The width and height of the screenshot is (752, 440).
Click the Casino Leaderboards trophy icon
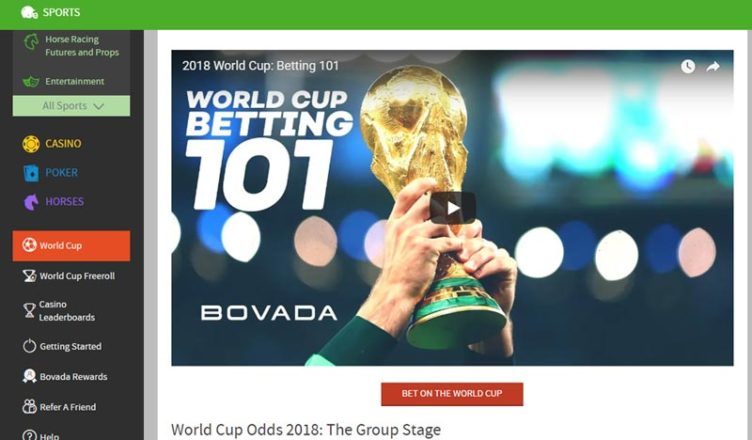pos(29,311)
